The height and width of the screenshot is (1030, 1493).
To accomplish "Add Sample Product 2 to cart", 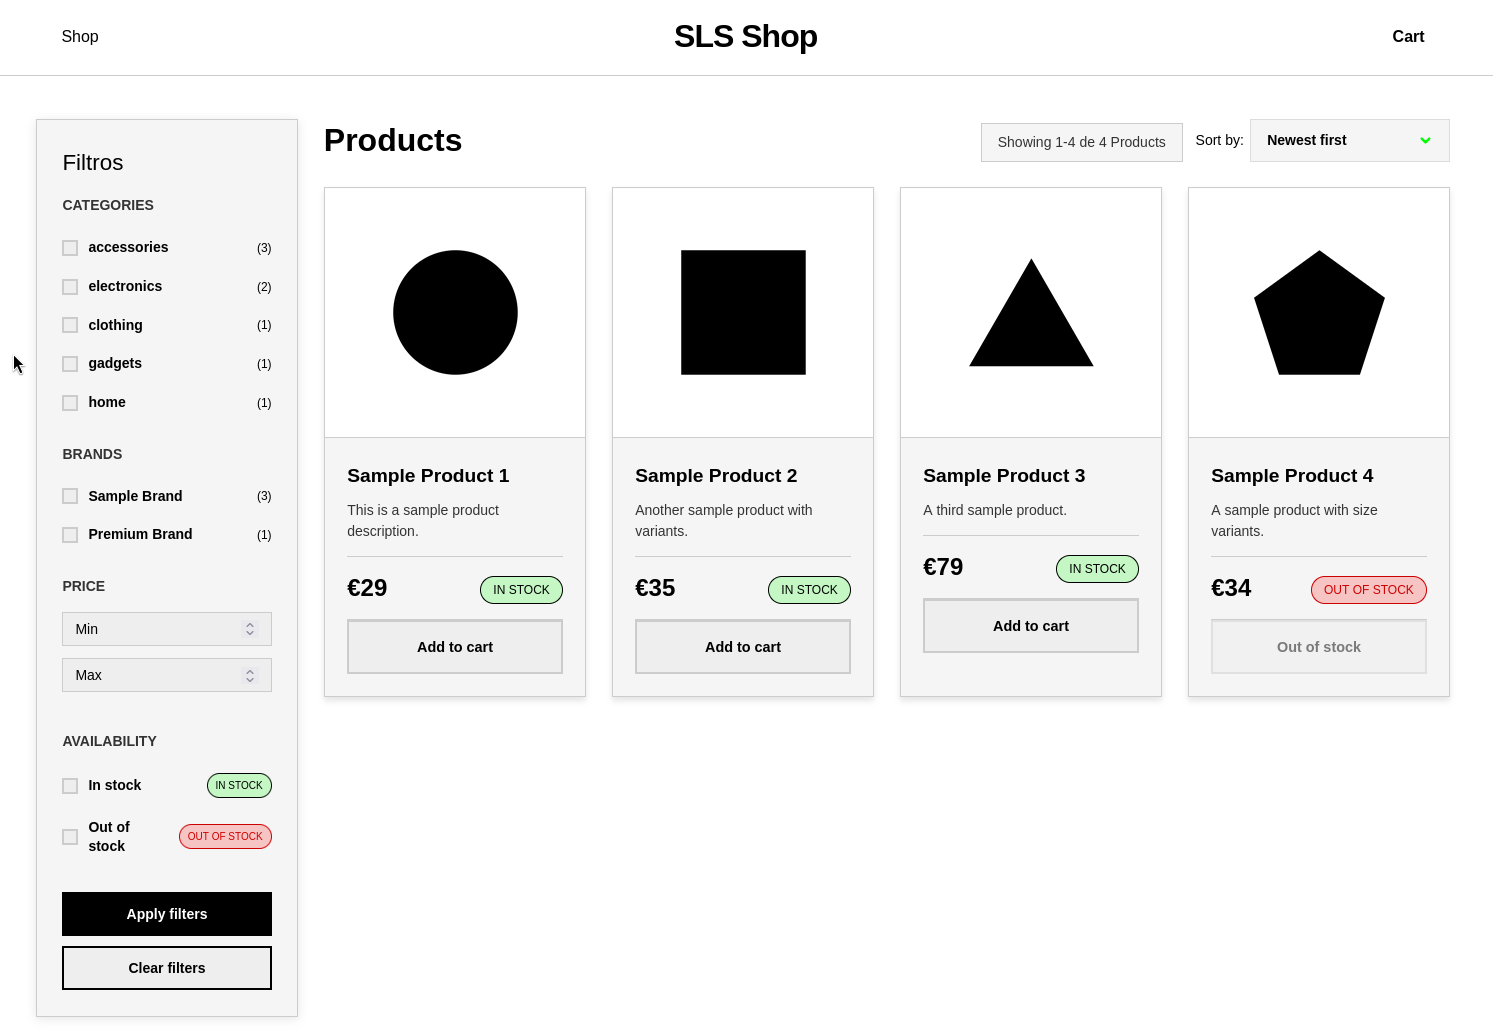I will pos(742,646).
